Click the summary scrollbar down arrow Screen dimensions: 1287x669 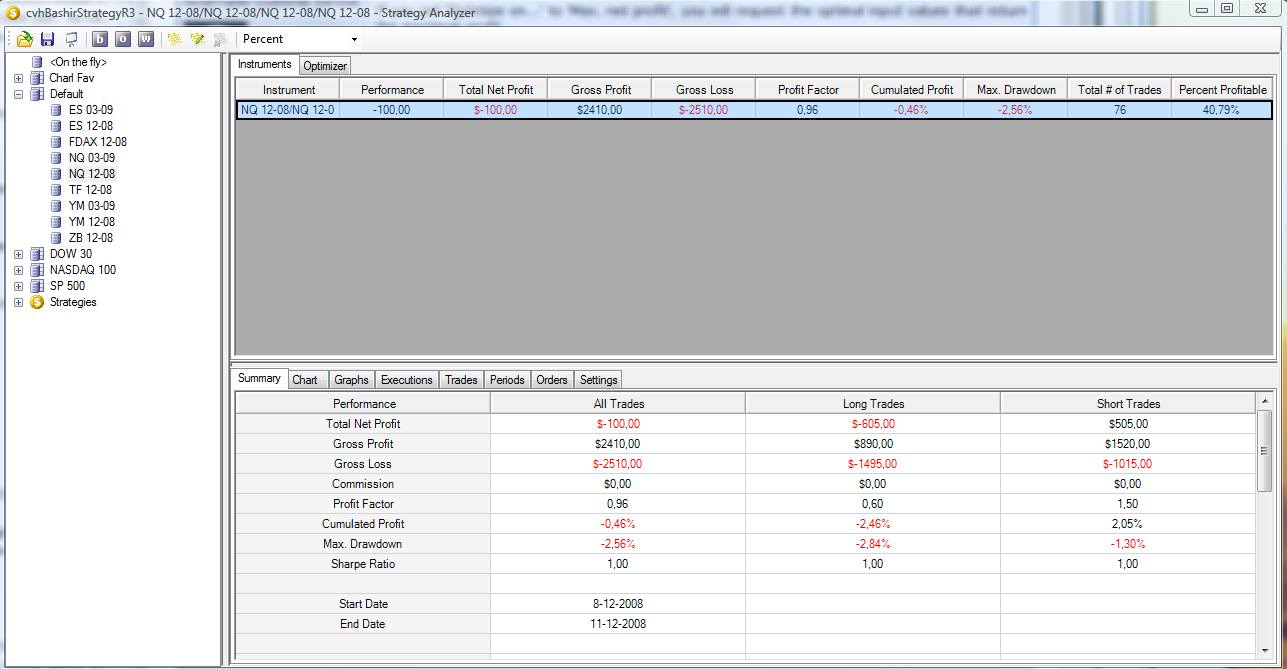[x=1265, y=651]
